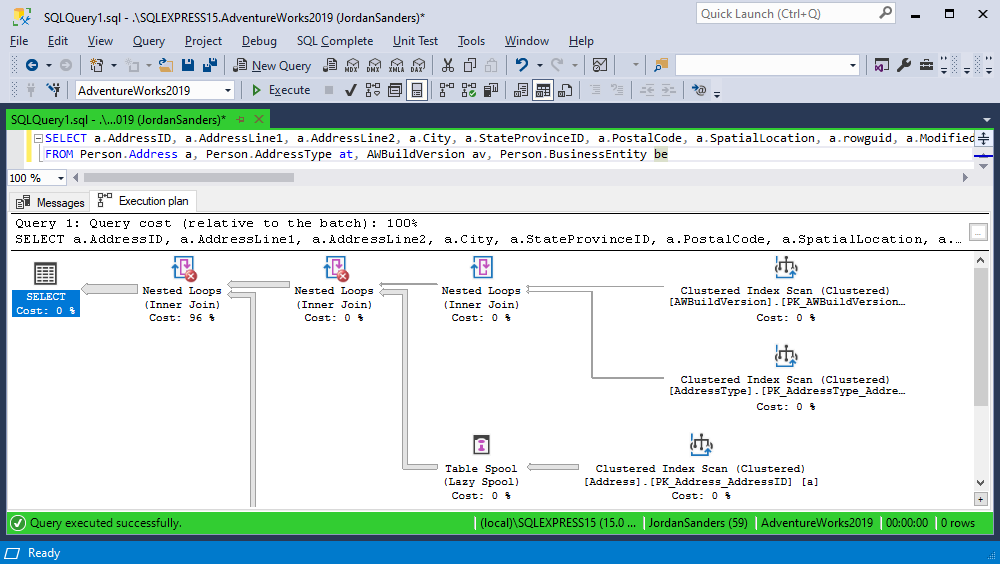Click the ellipsis button beside query text
This screenshot has height=564, width=1000.
pos(978,232)
